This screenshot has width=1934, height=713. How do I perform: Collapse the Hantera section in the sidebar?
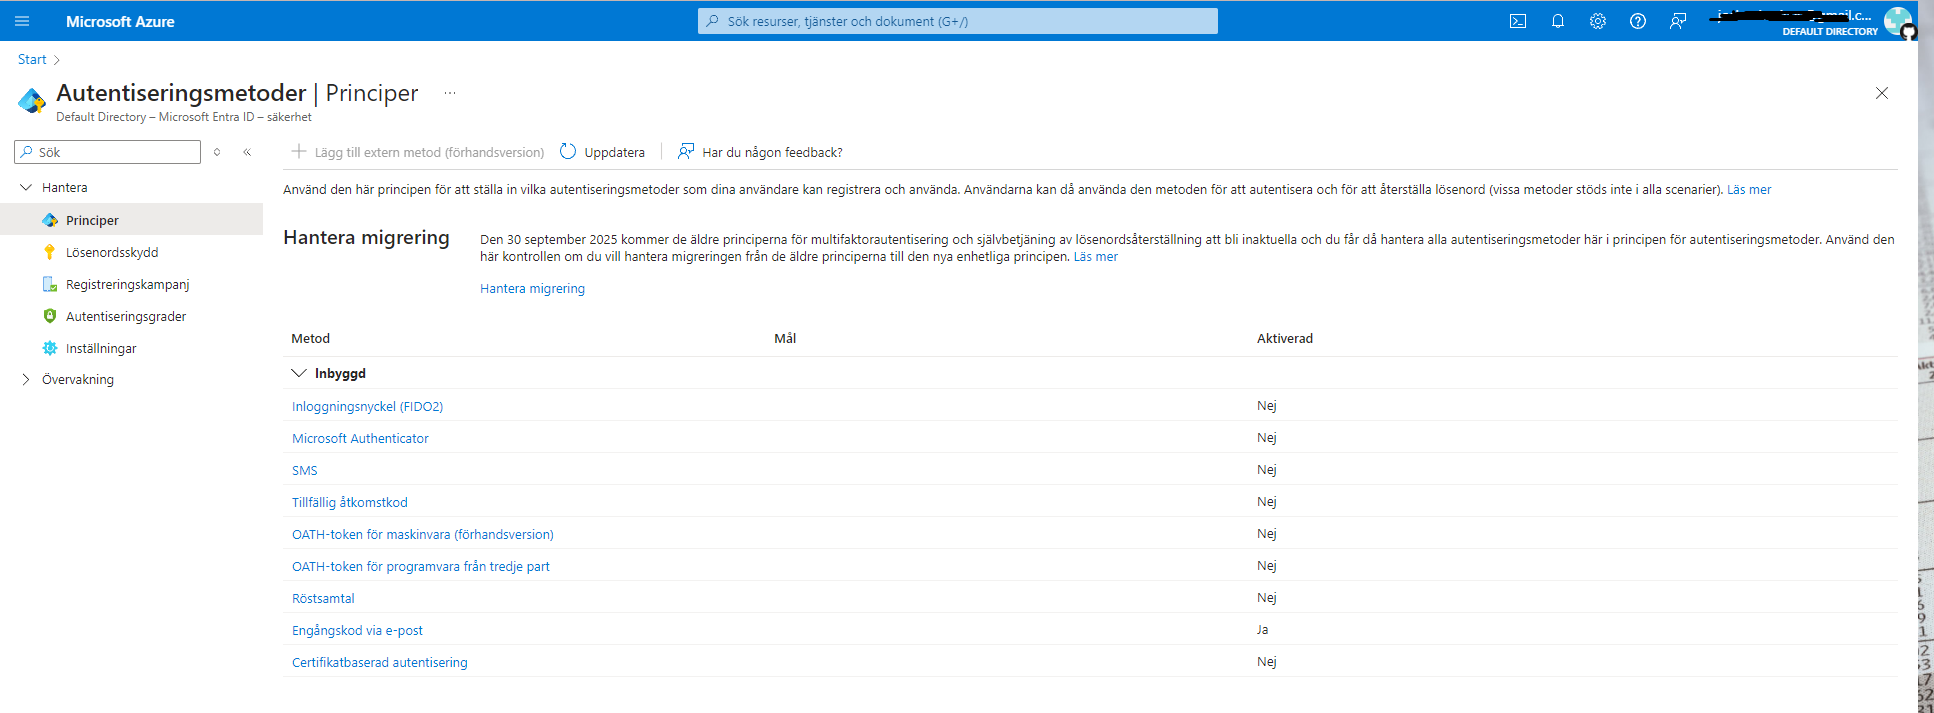[x=26, y=187]
